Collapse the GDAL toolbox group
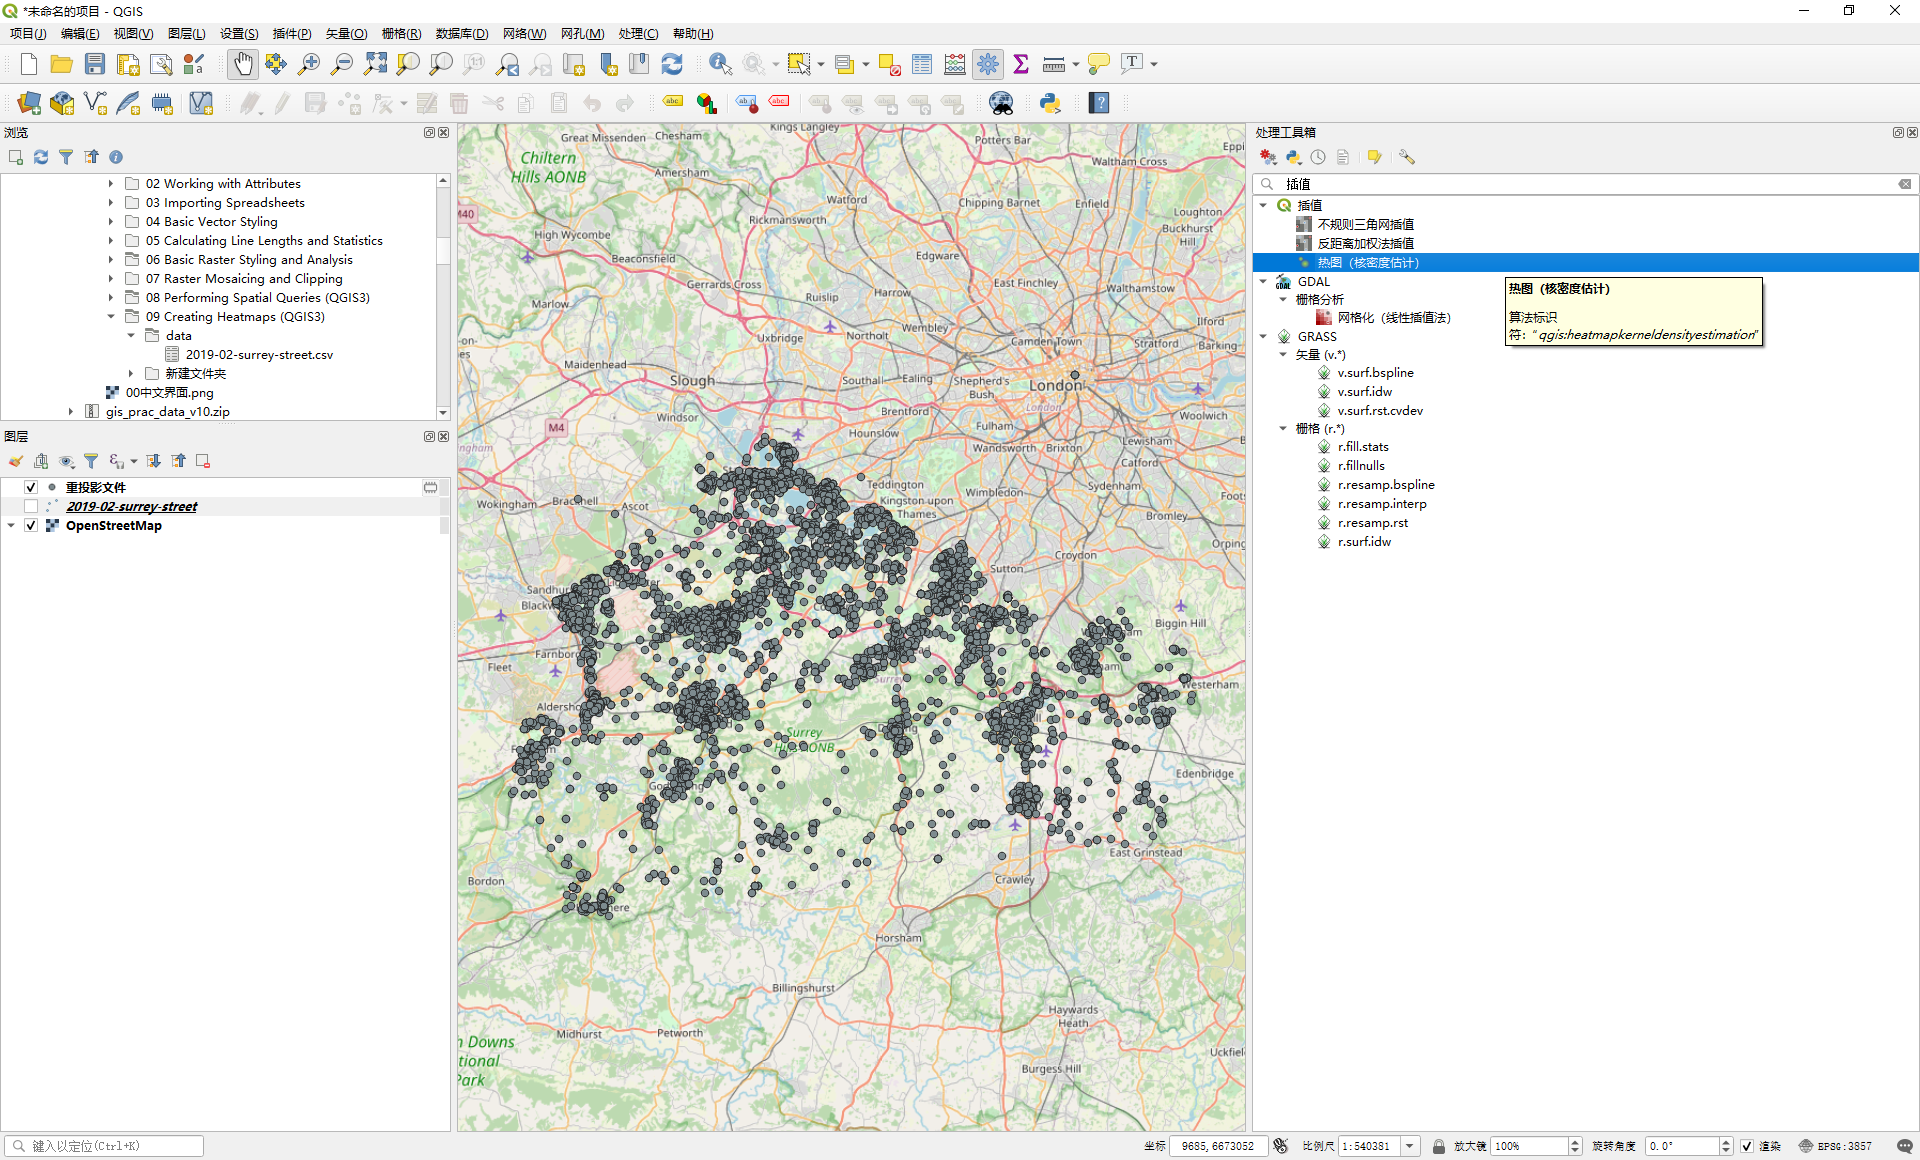1920x1160 pixels. [x=1264, y=282]
